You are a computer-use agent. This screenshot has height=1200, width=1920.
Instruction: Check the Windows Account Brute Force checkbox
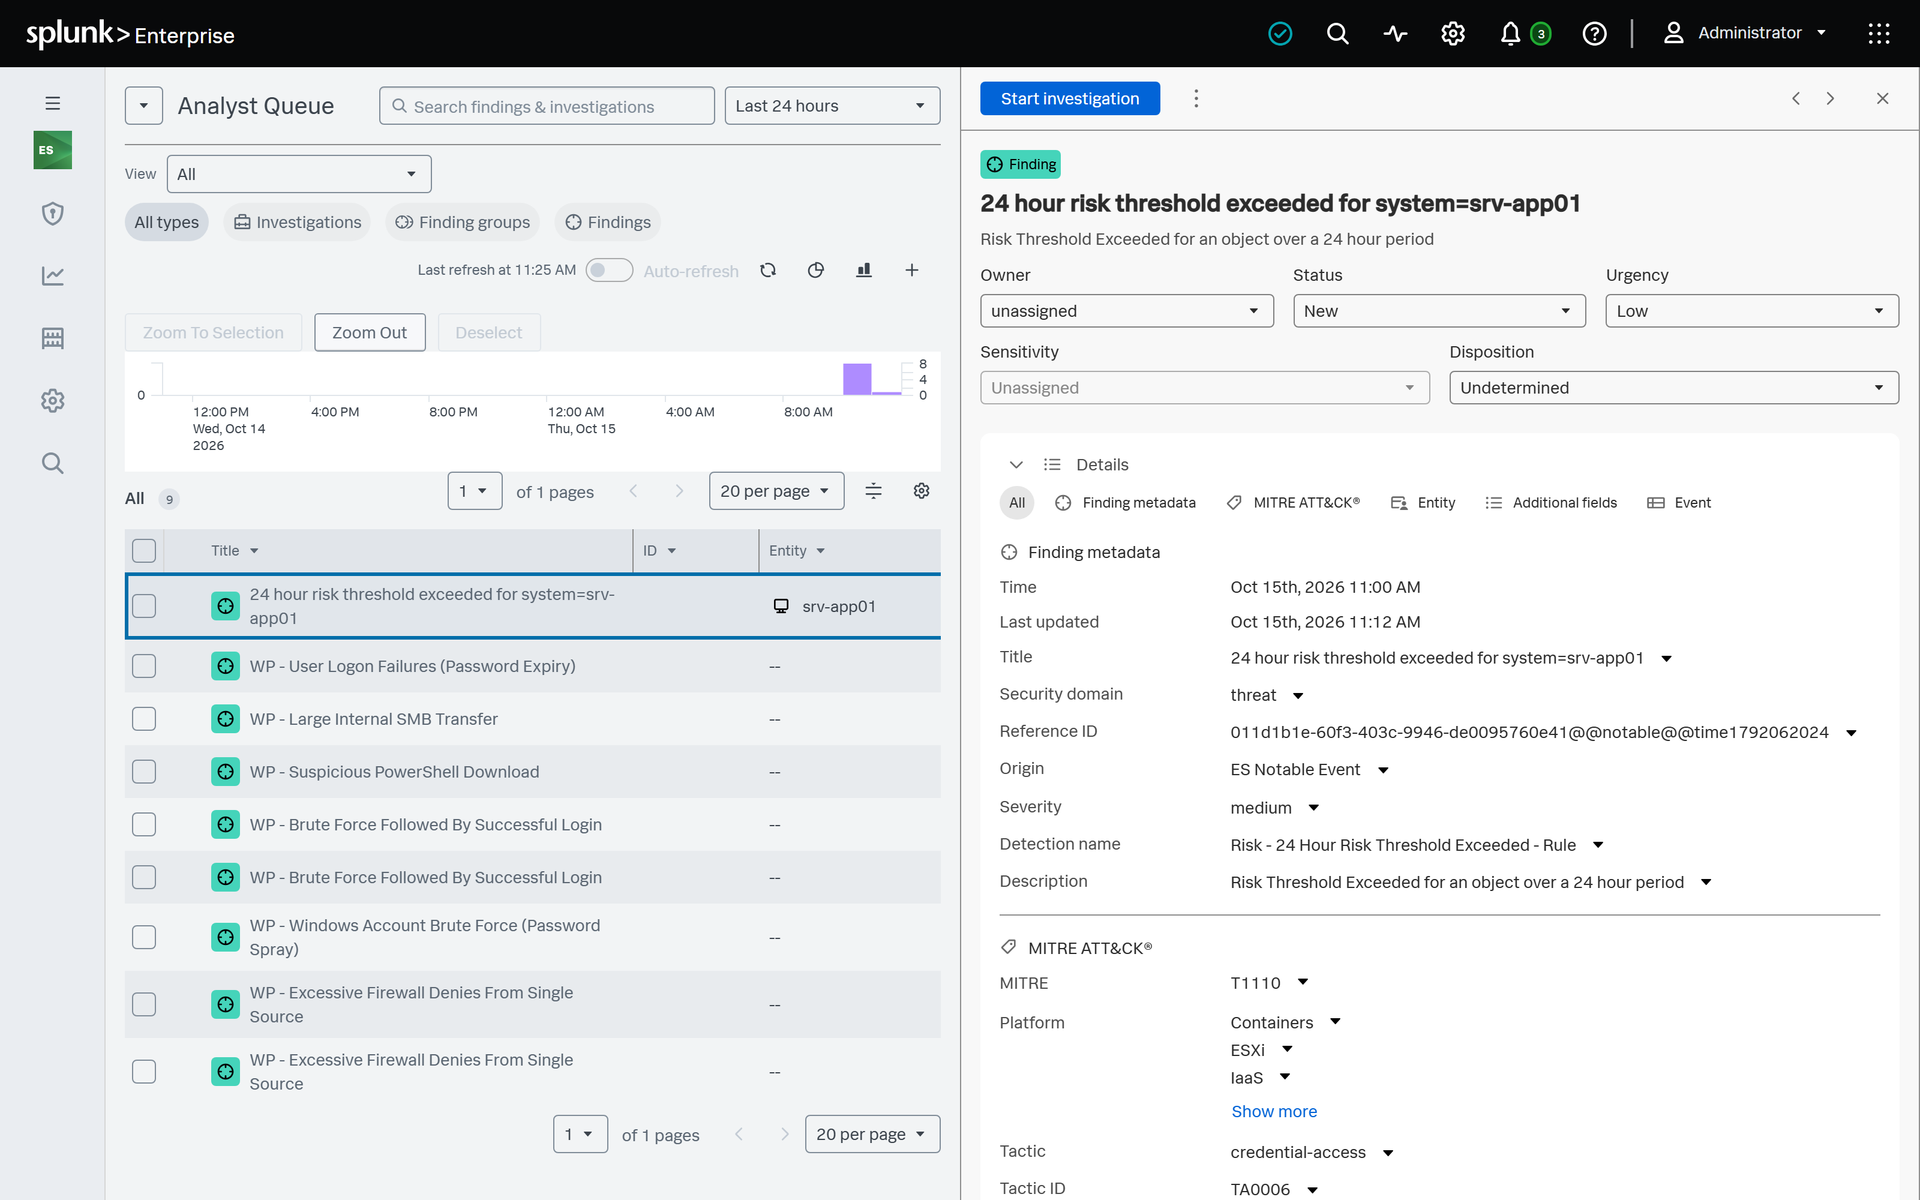144,937
